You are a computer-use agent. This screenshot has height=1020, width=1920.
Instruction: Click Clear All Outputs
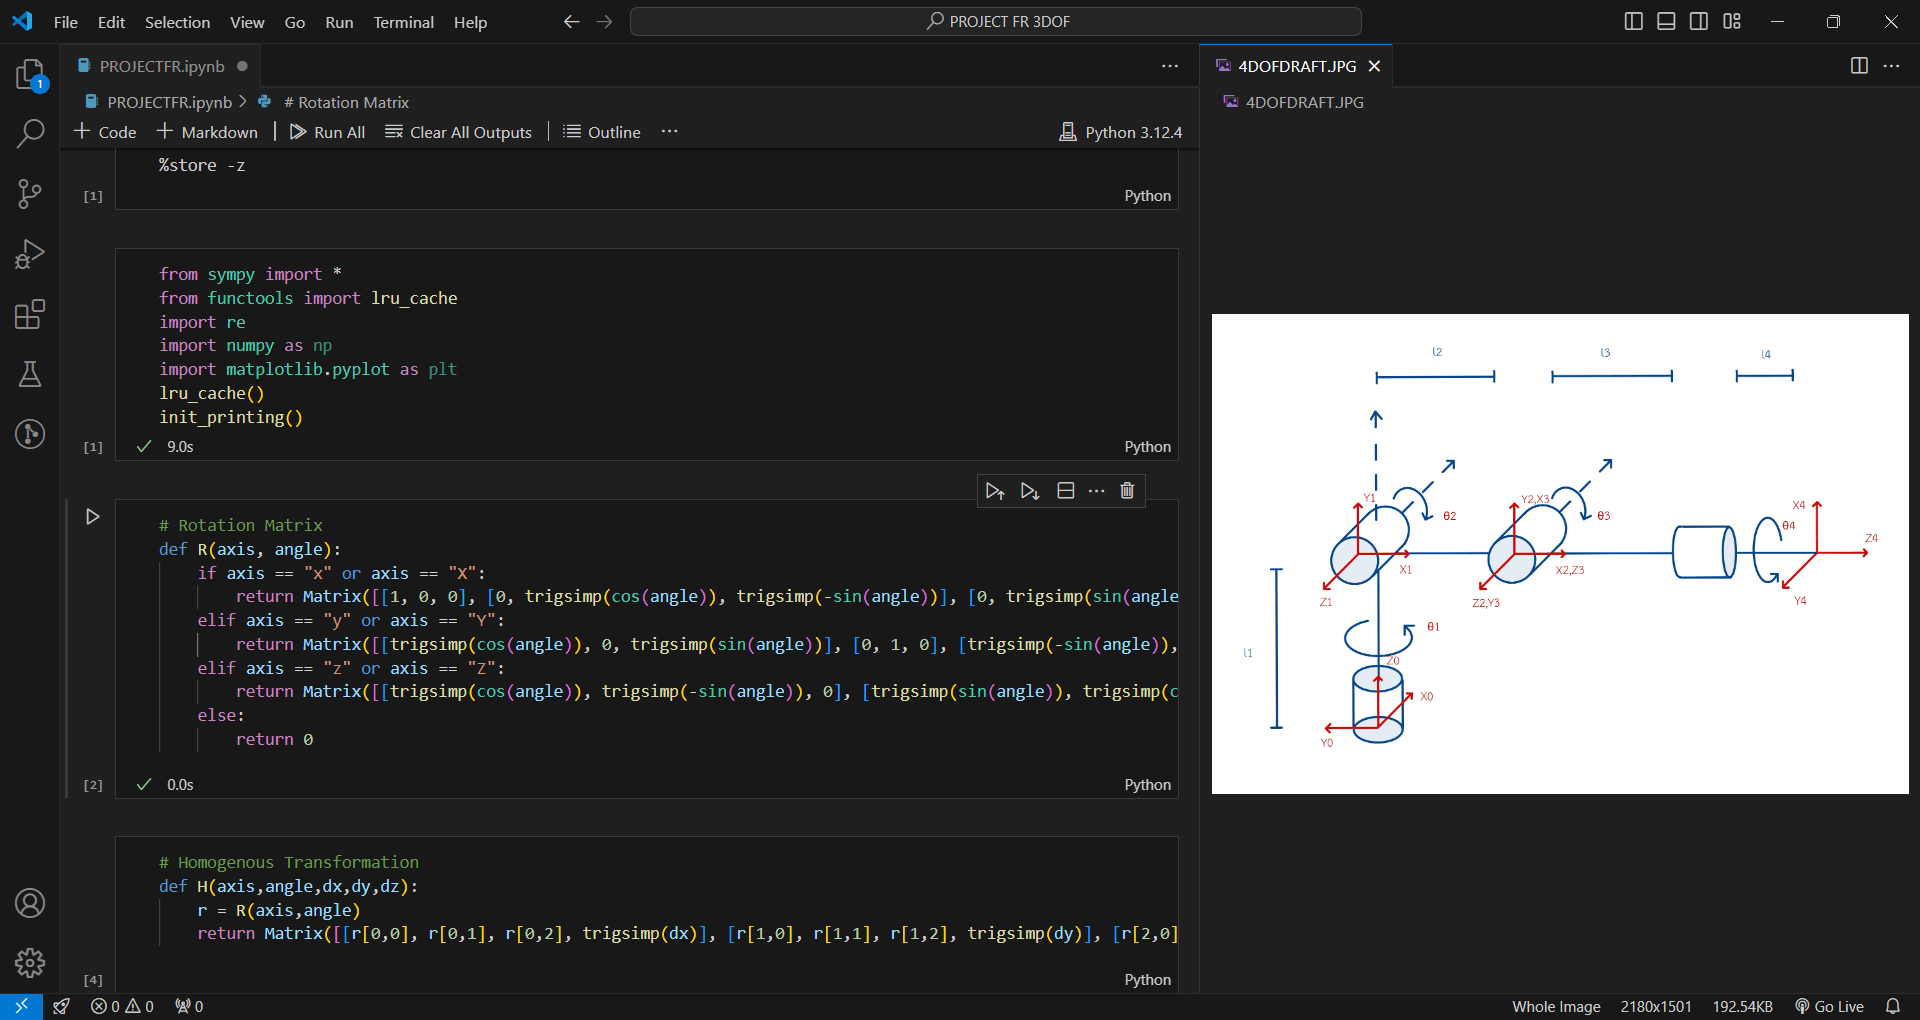point(458,131)
